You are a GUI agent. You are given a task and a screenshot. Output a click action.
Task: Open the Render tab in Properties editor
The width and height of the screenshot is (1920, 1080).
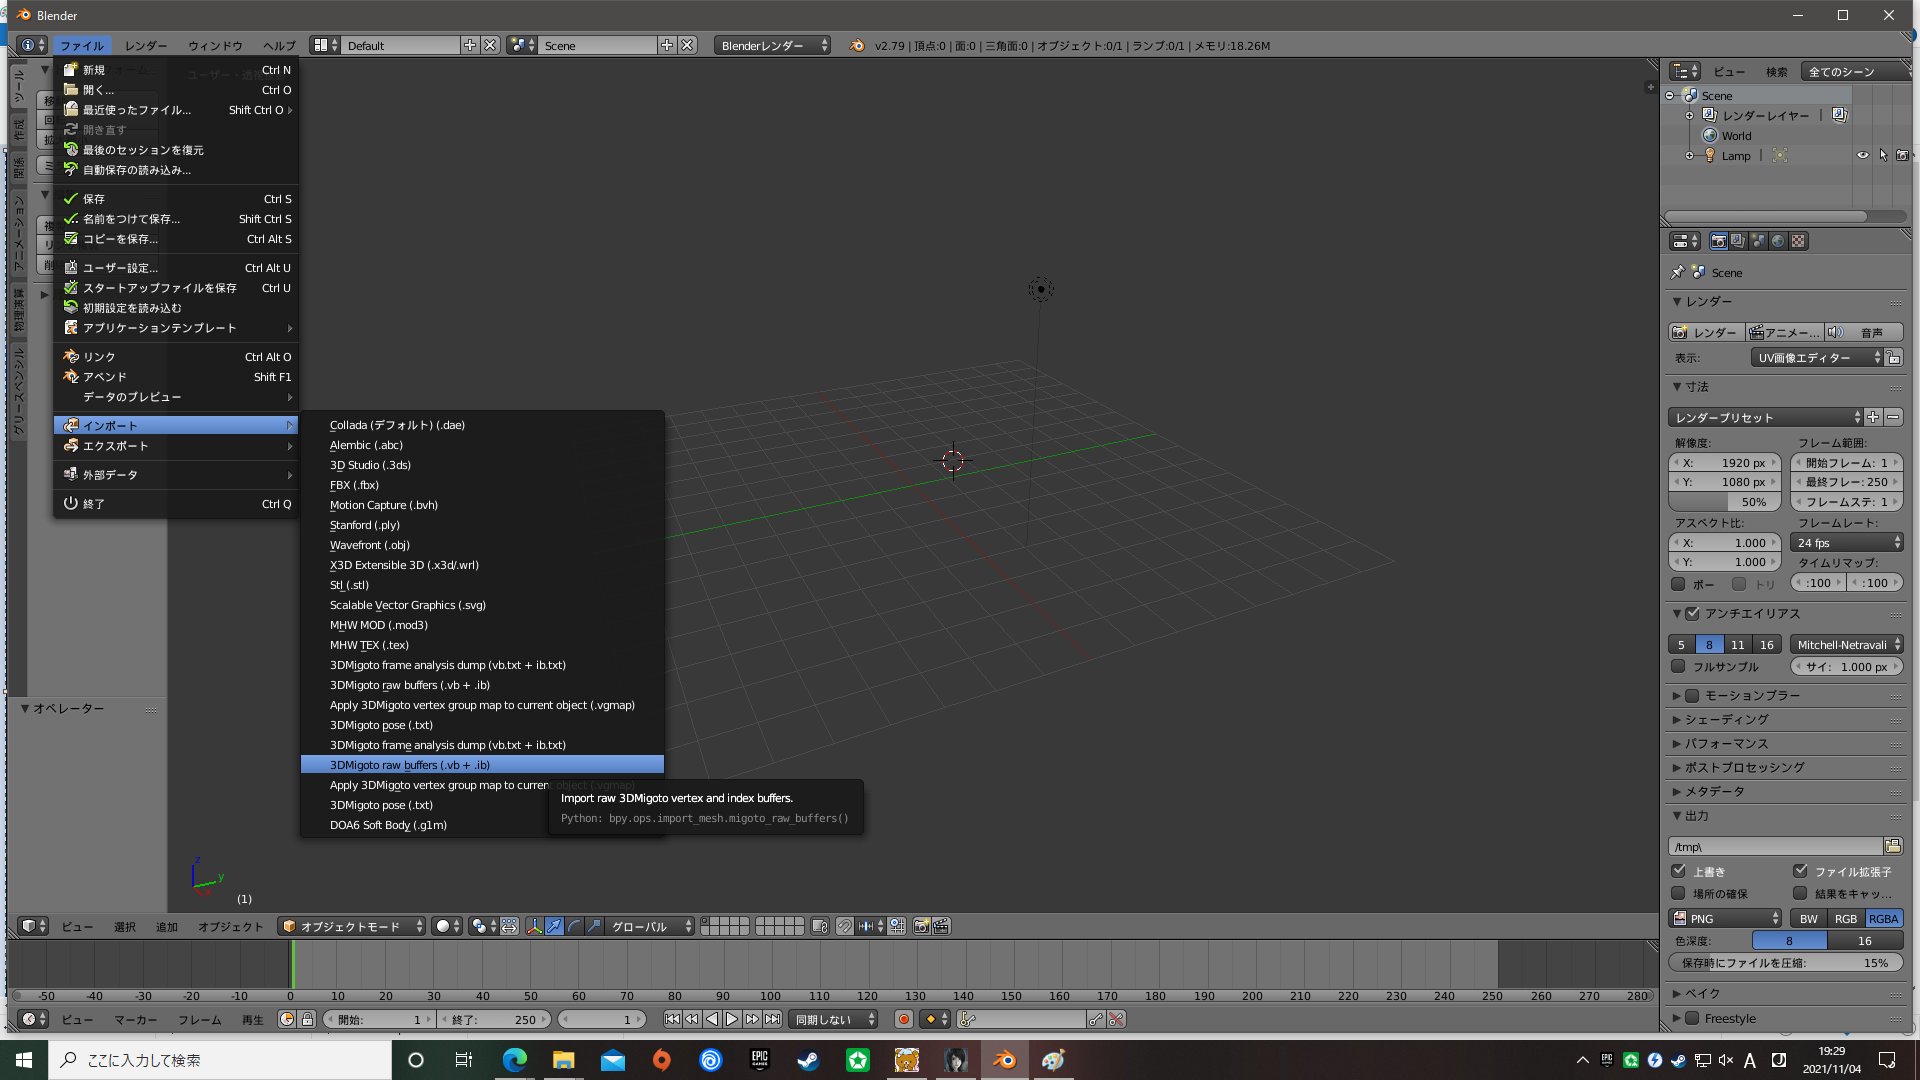click(1718, 241)
